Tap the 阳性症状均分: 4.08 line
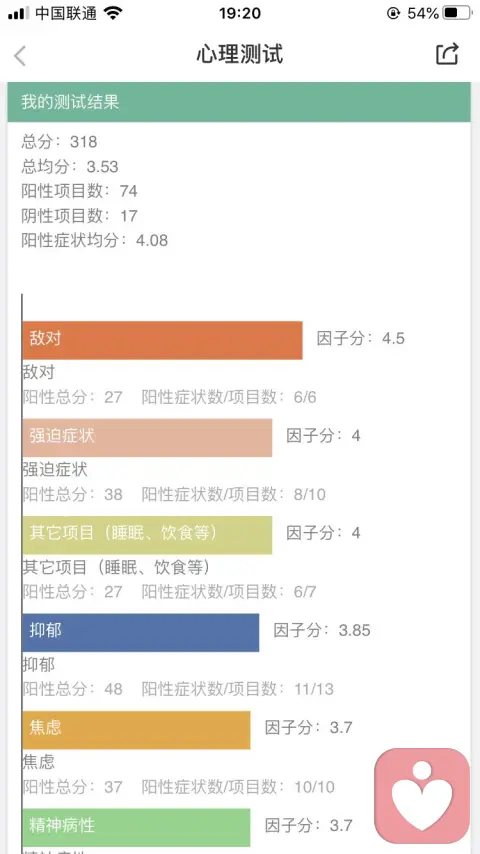Image resolution: width=480 pixels, height=854 pixels. click(95, 240)
